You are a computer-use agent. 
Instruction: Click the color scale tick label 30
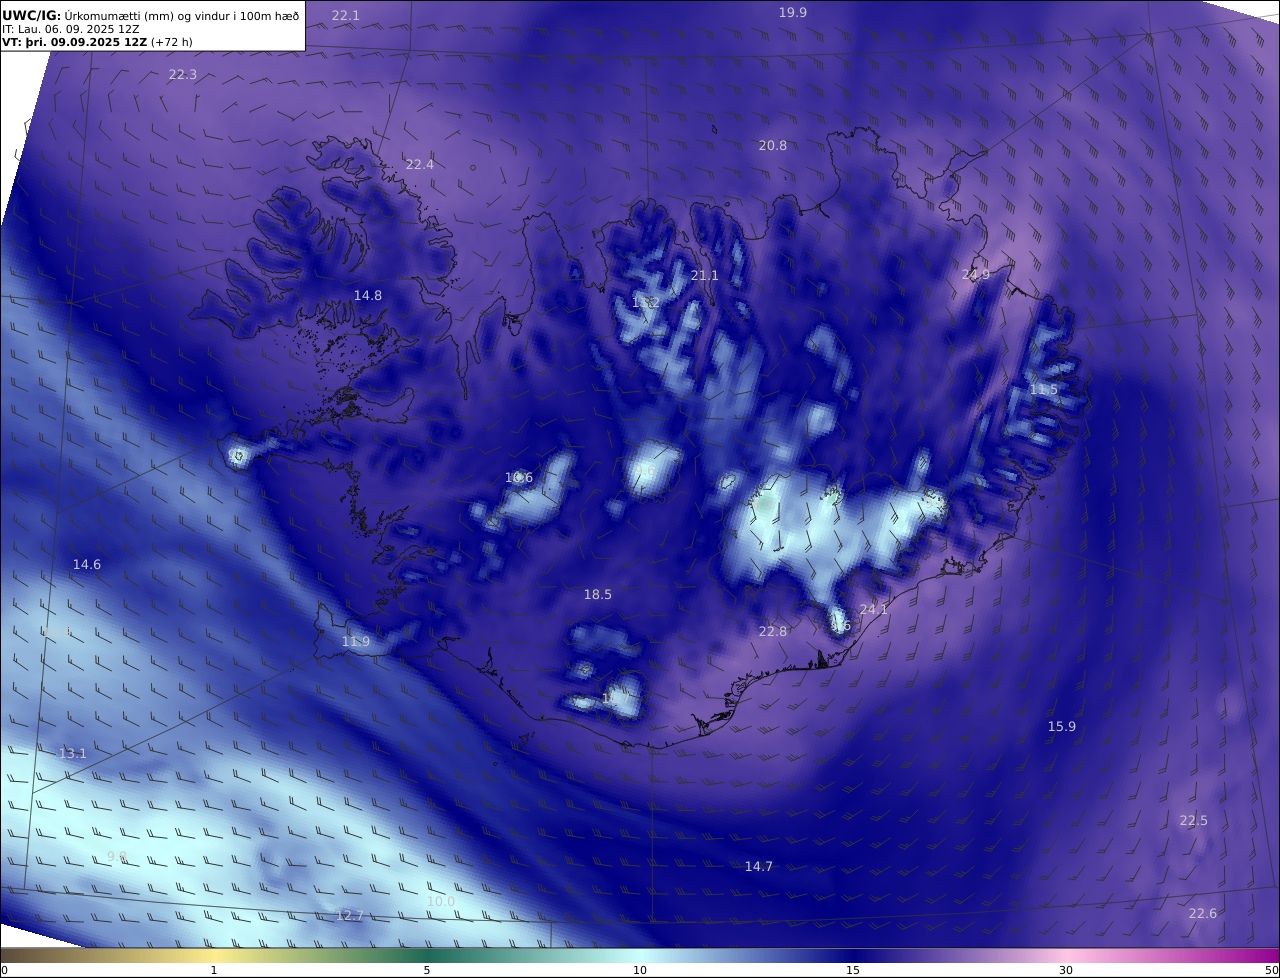(x=1066, y=971)
